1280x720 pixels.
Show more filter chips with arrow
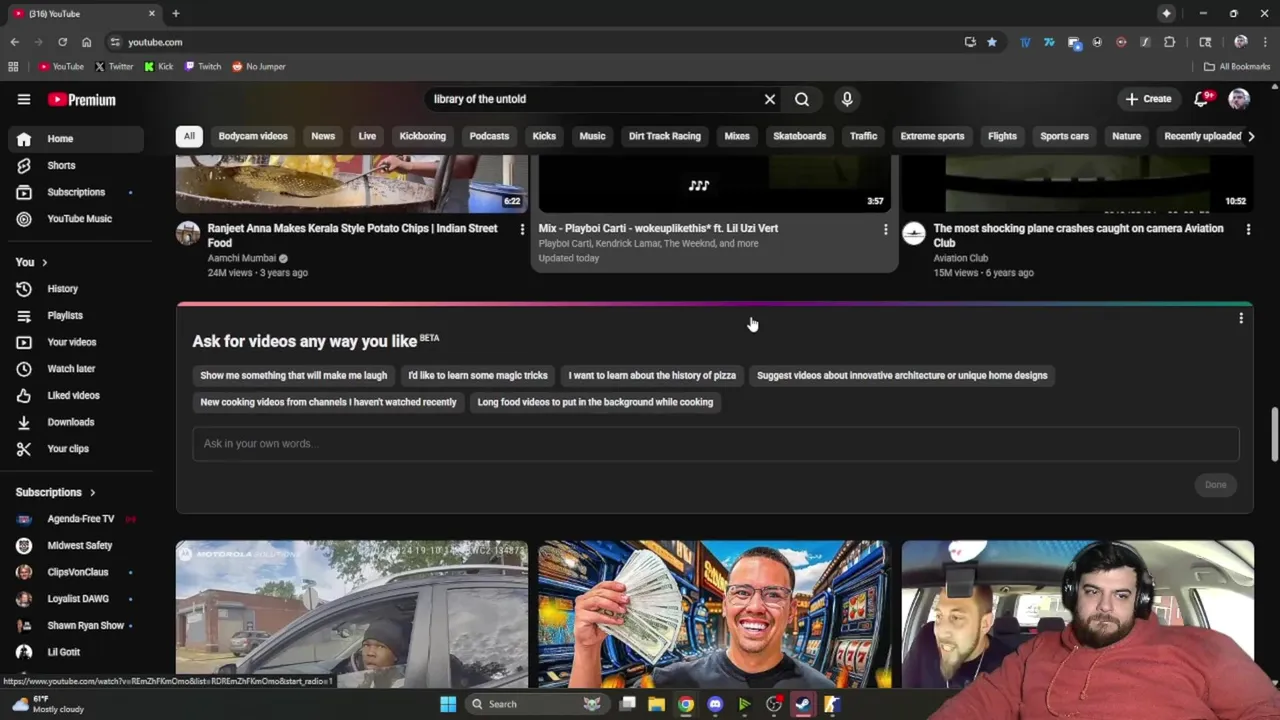1250,136
